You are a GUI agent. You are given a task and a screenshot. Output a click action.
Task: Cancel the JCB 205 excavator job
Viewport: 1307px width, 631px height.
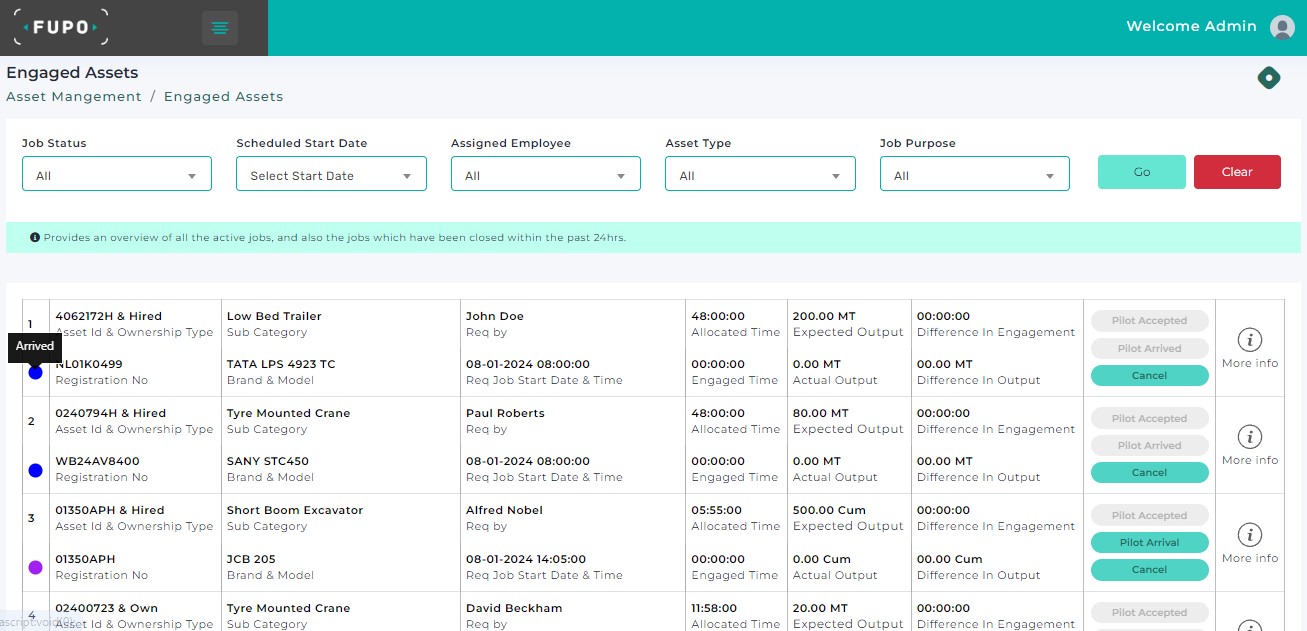[x=1149, y=570]
